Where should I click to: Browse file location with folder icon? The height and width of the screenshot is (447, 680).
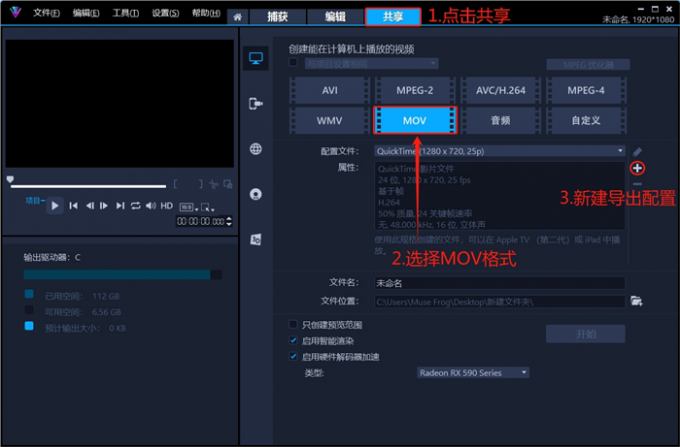tap(635, 301)
